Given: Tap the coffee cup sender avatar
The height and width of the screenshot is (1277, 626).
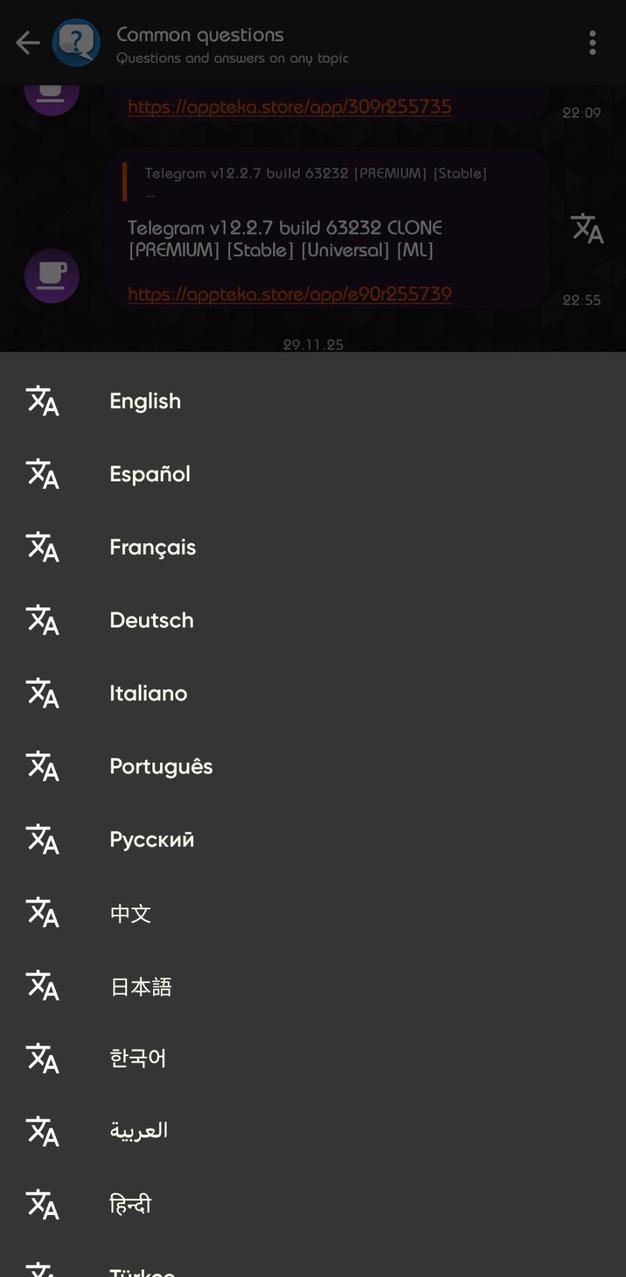Looking at the screenshot, I should point(51,275).
